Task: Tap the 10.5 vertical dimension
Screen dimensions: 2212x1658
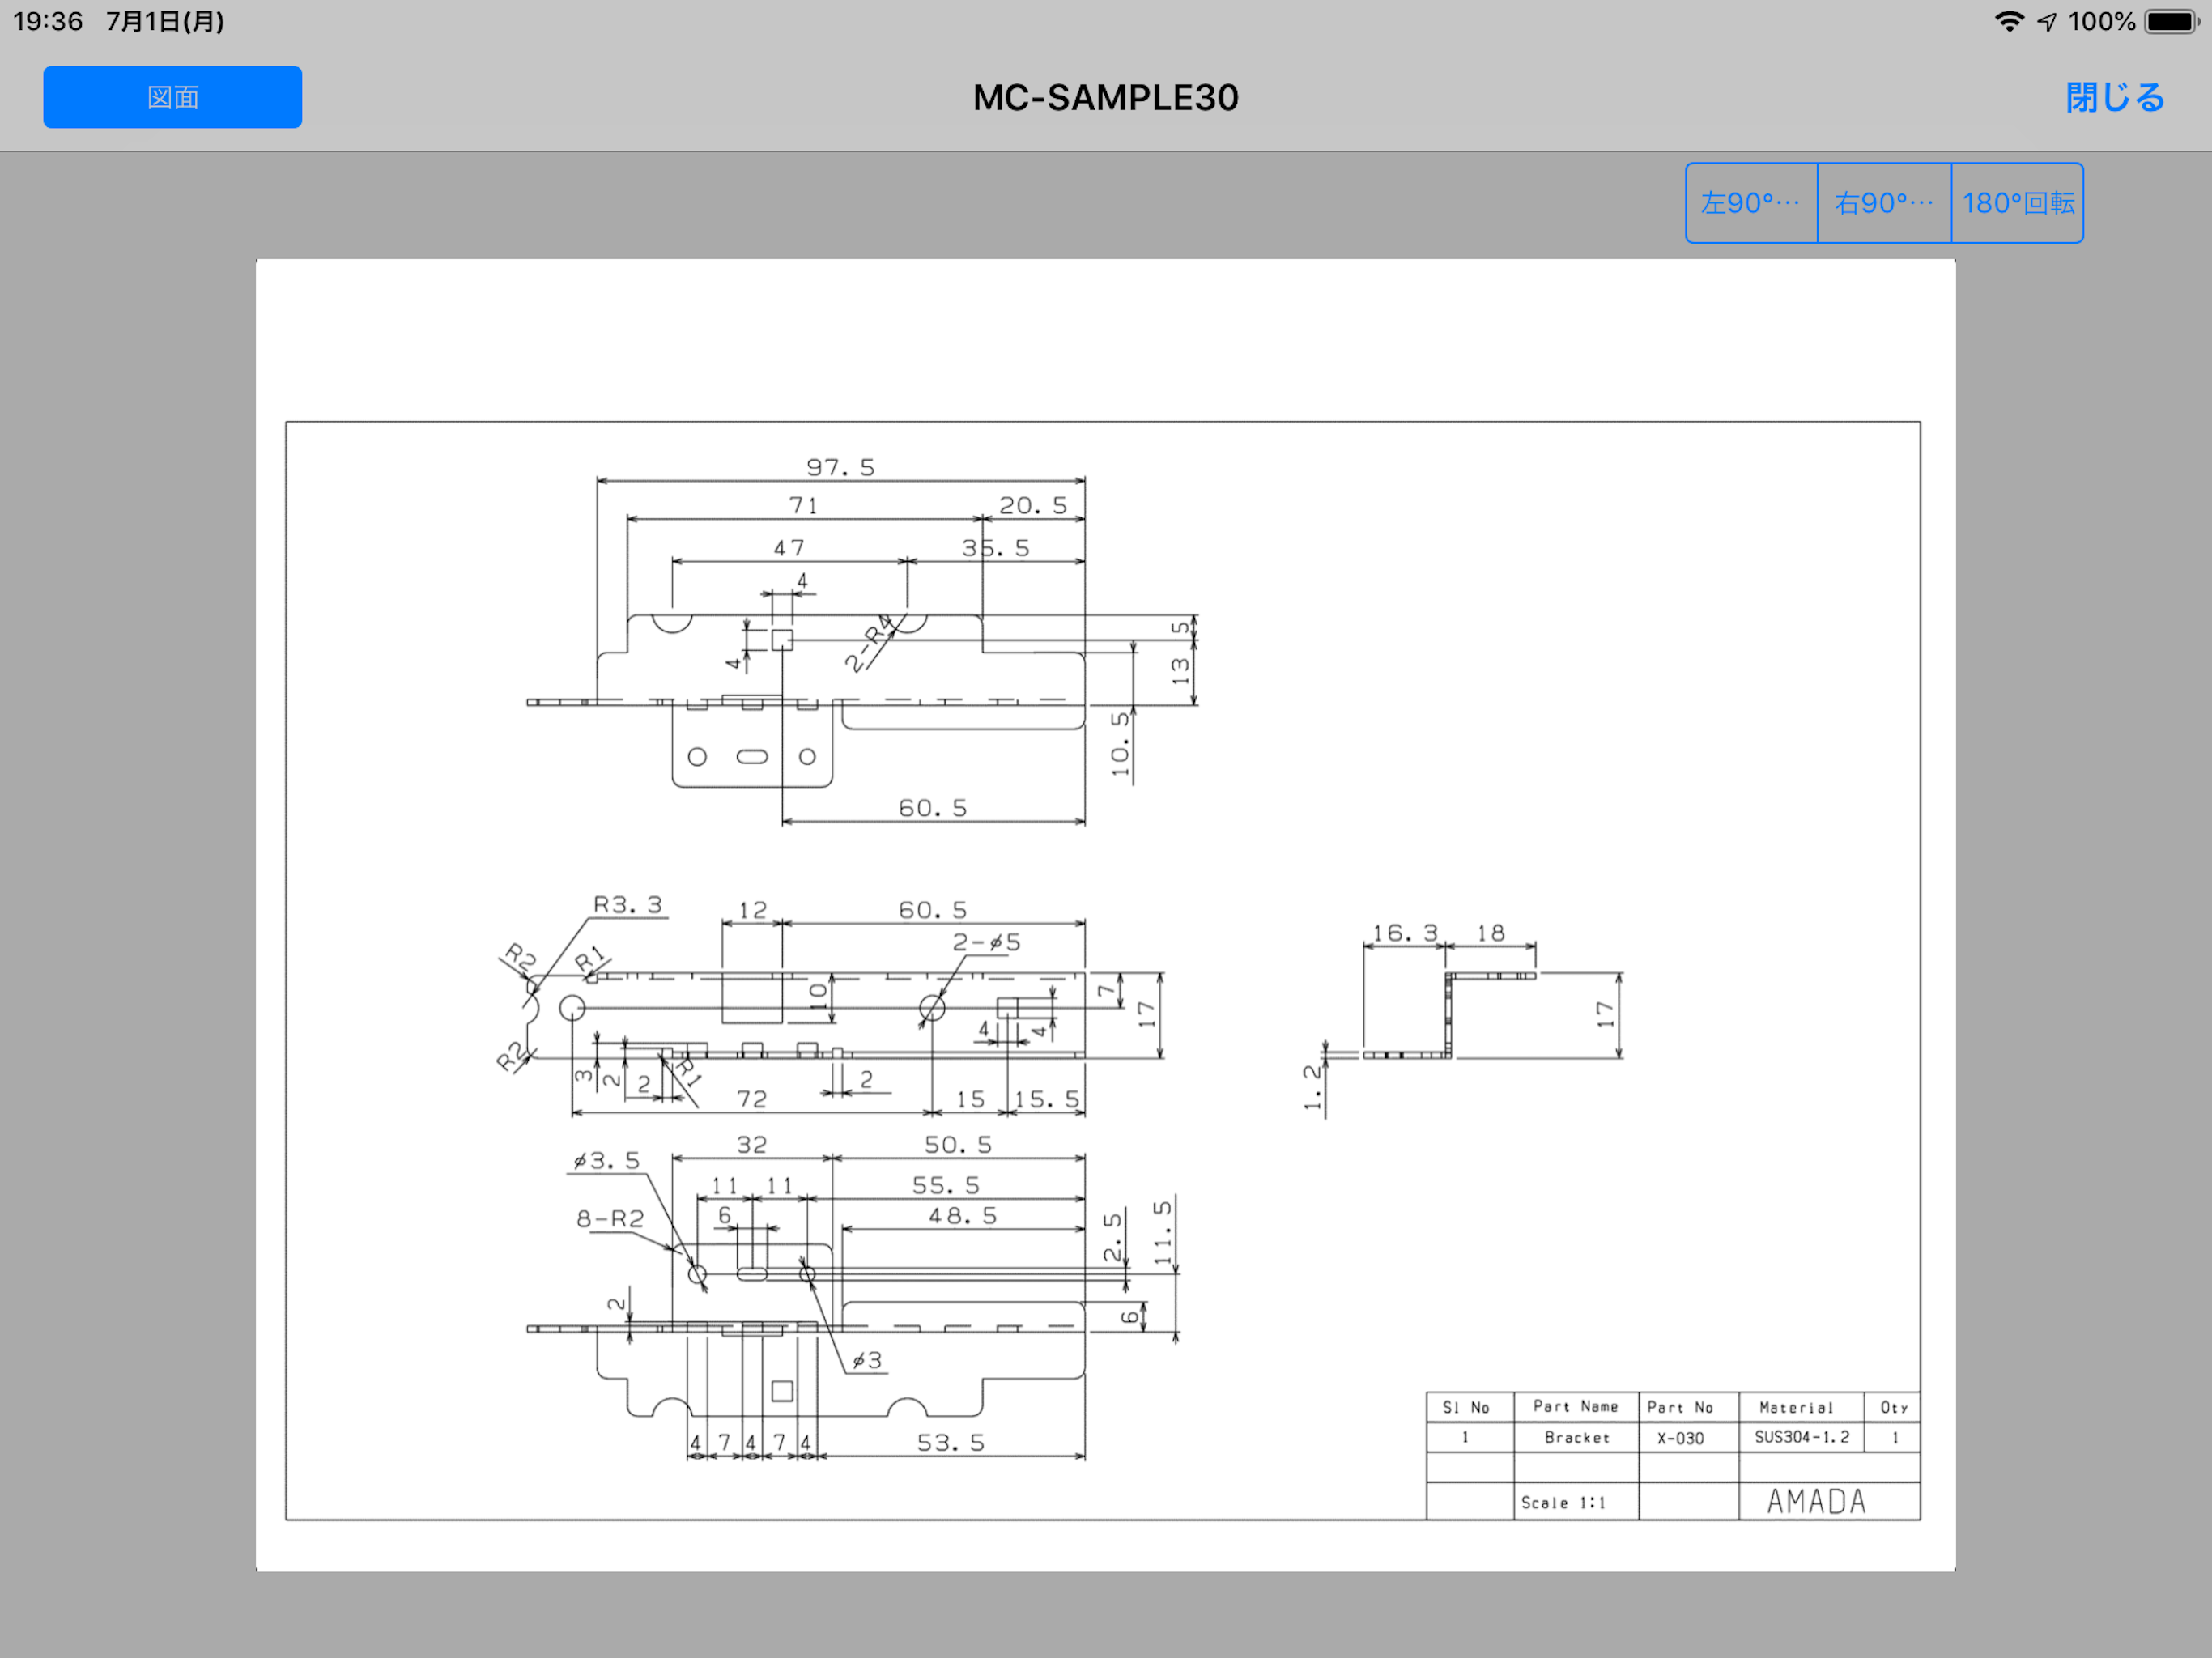Action: tap(1120, 744)
